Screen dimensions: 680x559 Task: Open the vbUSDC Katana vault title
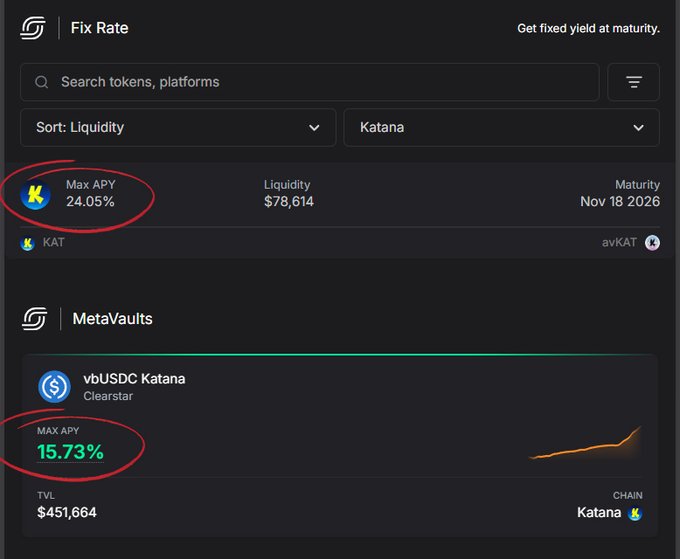pyautogui.click(x=134, y=379)
